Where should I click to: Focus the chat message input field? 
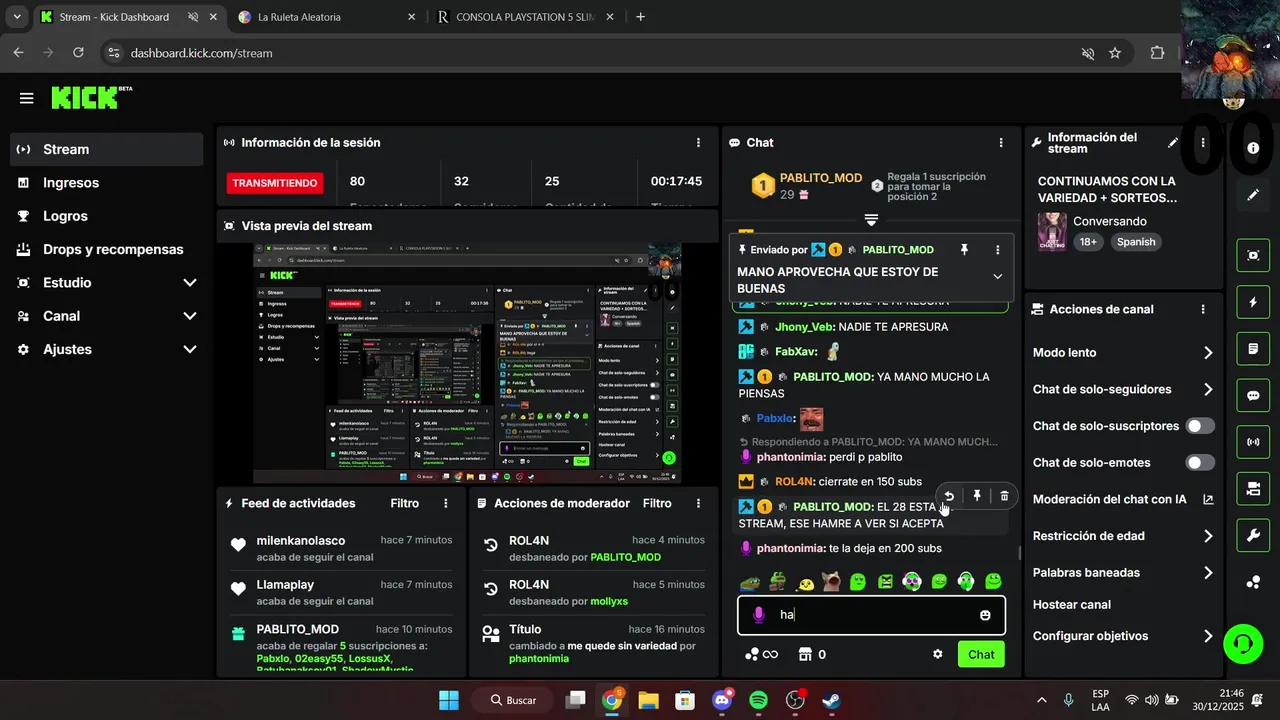[871, 615]
